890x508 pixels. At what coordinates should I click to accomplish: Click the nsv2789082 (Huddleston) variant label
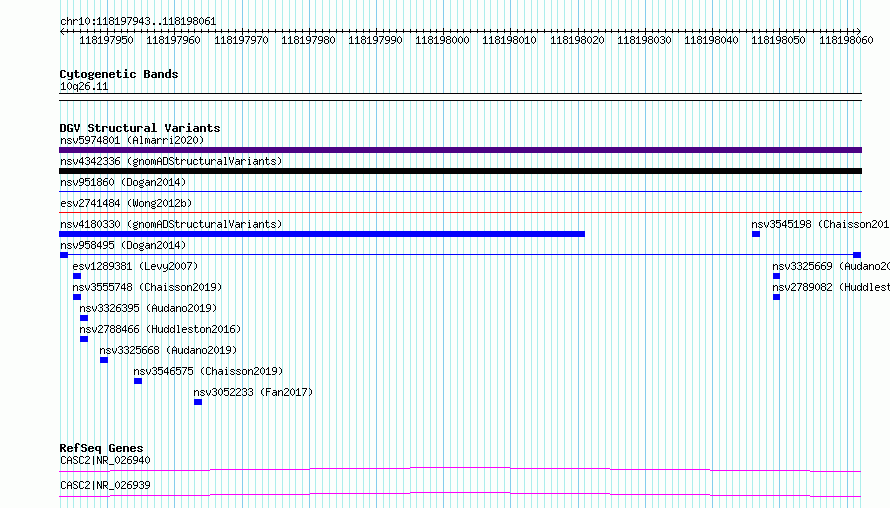coord(831,287)
